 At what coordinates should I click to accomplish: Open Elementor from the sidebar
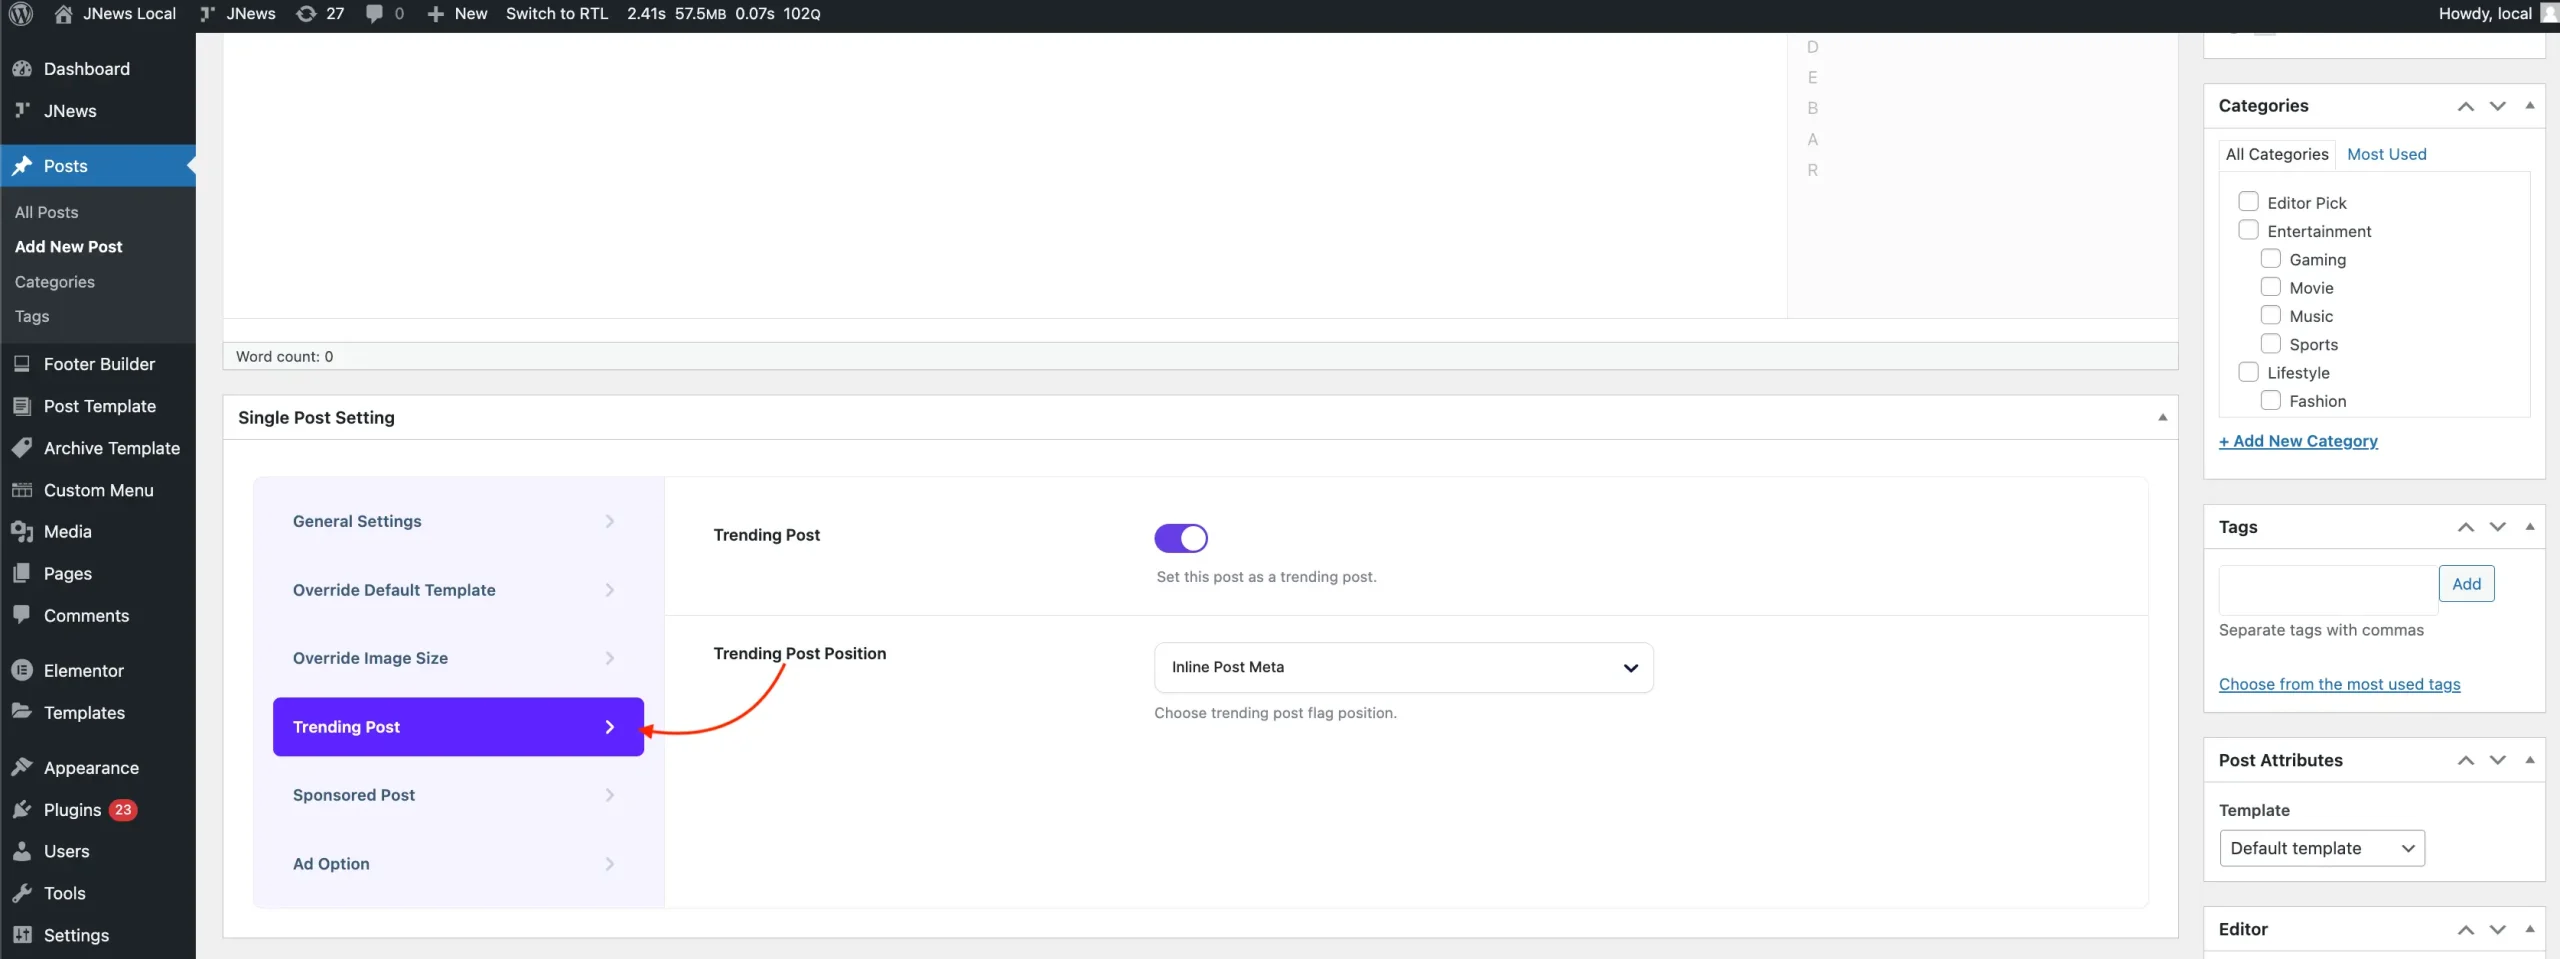83,671
